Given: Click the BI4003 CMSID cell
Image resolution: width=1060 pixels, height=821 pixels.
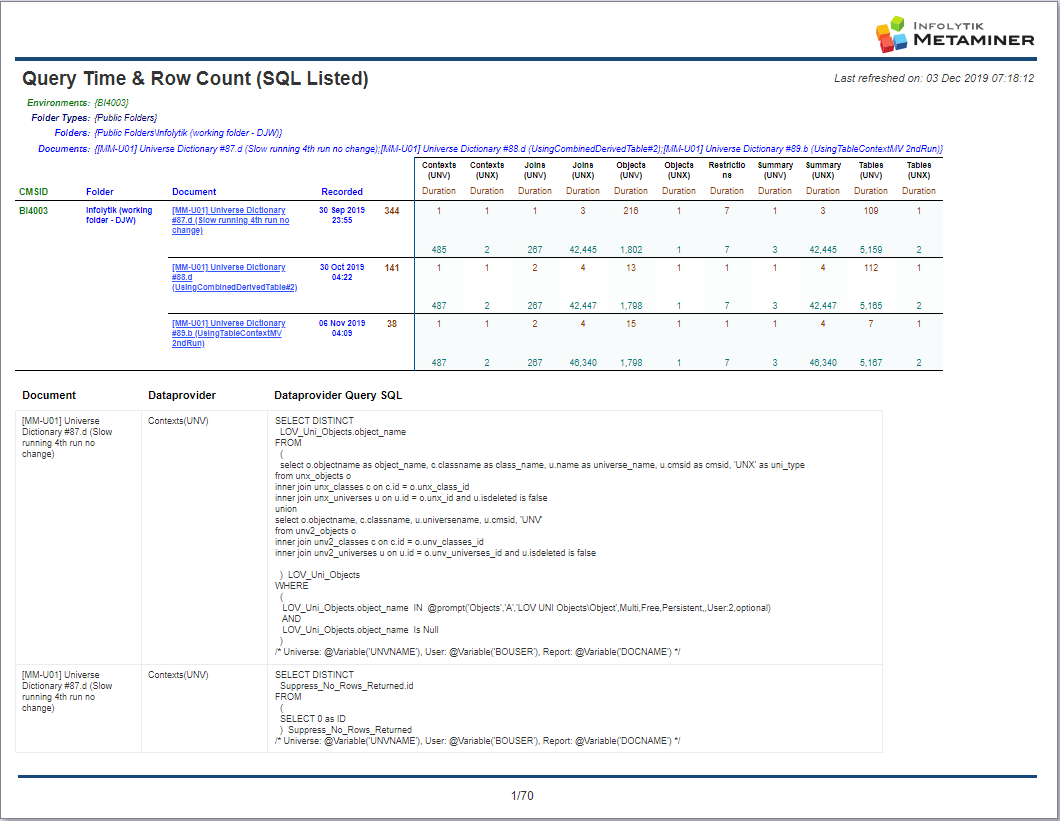Looking at the screenshot, I should tap(33, 211).
